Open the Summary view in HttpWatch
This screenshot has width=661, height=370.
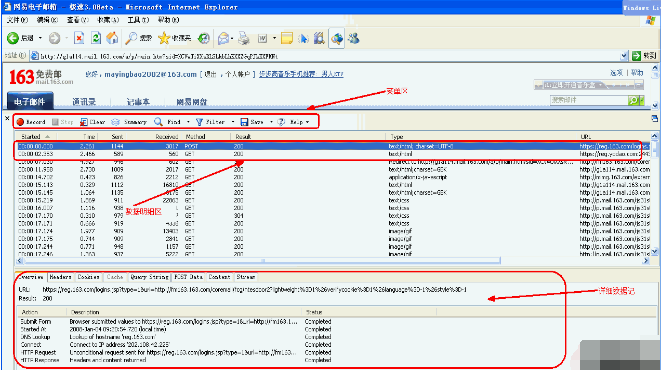click(x=129, y=122)
